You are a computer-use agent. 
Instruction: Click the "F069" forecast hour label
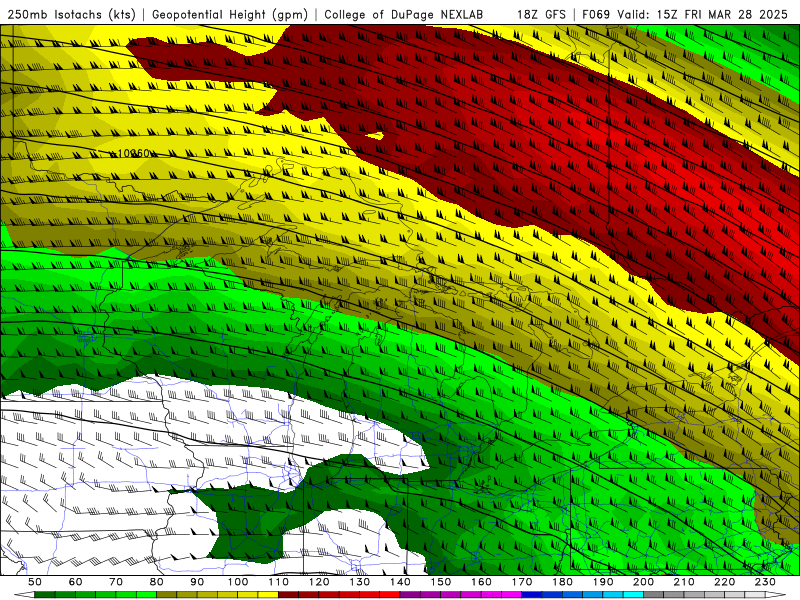pyautogui.click(x=596, y=14)
